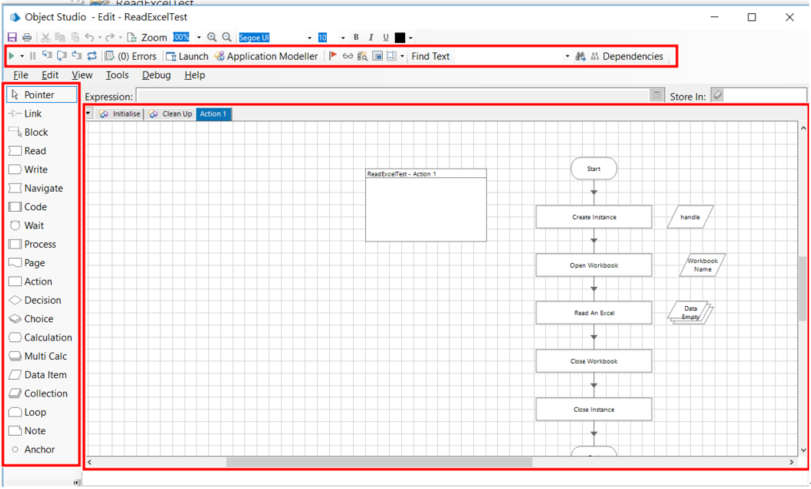Expand the font color dropdown arrow
The image size is (811, 489).
tap(411, 38)
